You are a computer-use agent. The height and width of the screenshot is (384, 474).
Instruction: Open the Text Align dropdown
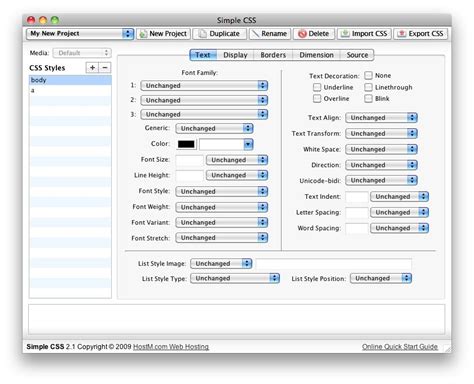(381, 118)
